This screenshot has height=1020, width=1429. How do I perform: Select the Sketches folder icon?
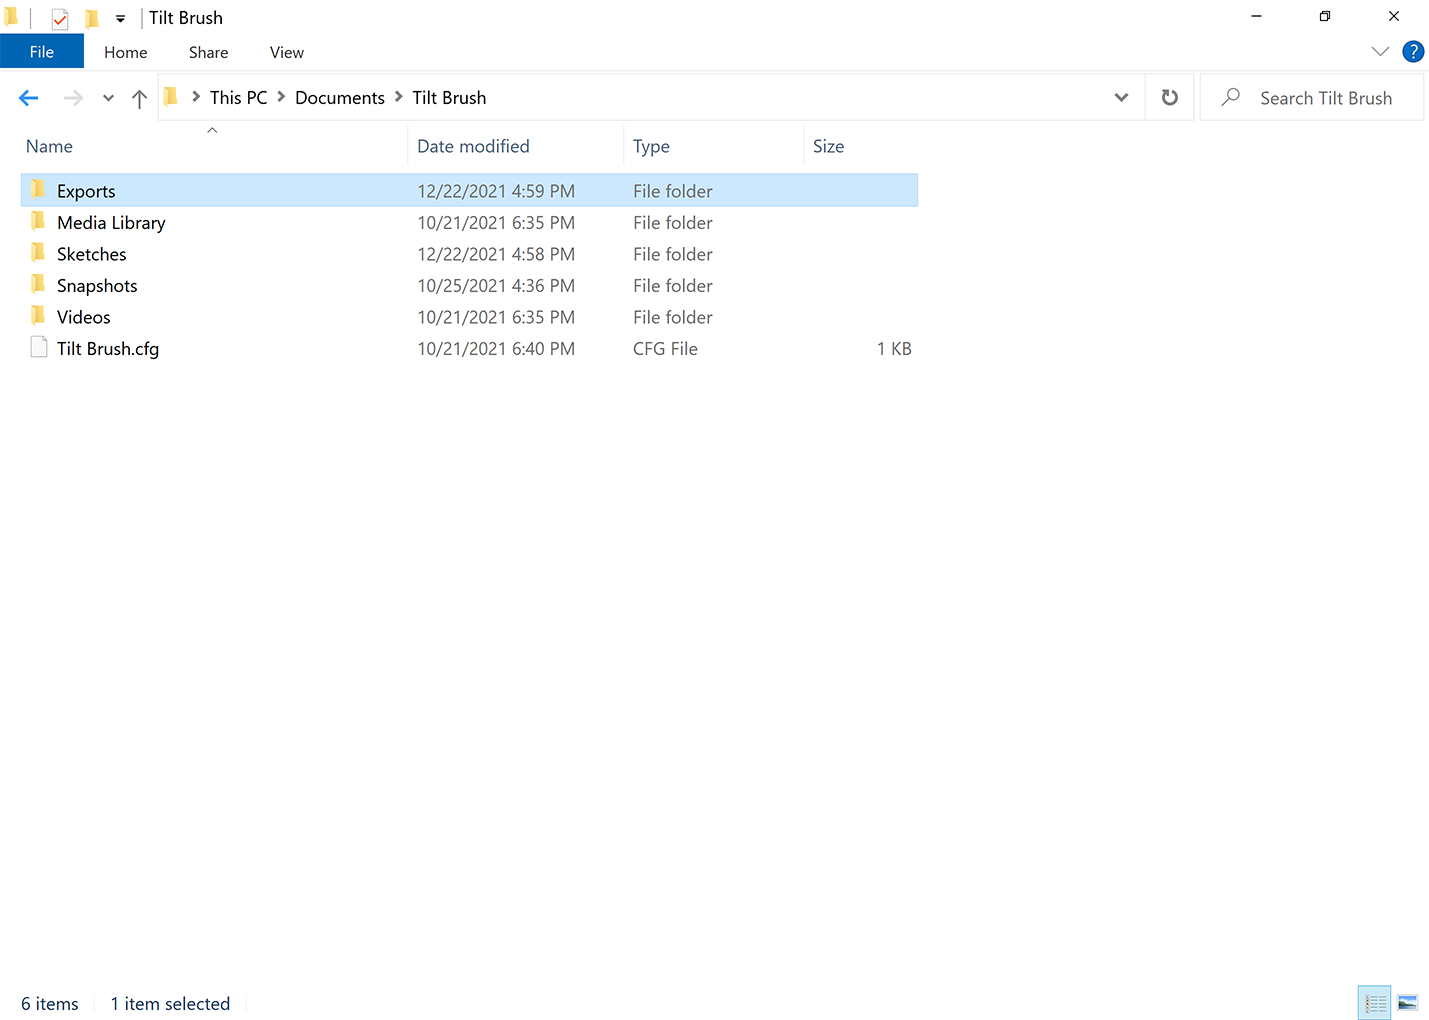point(39,253)
